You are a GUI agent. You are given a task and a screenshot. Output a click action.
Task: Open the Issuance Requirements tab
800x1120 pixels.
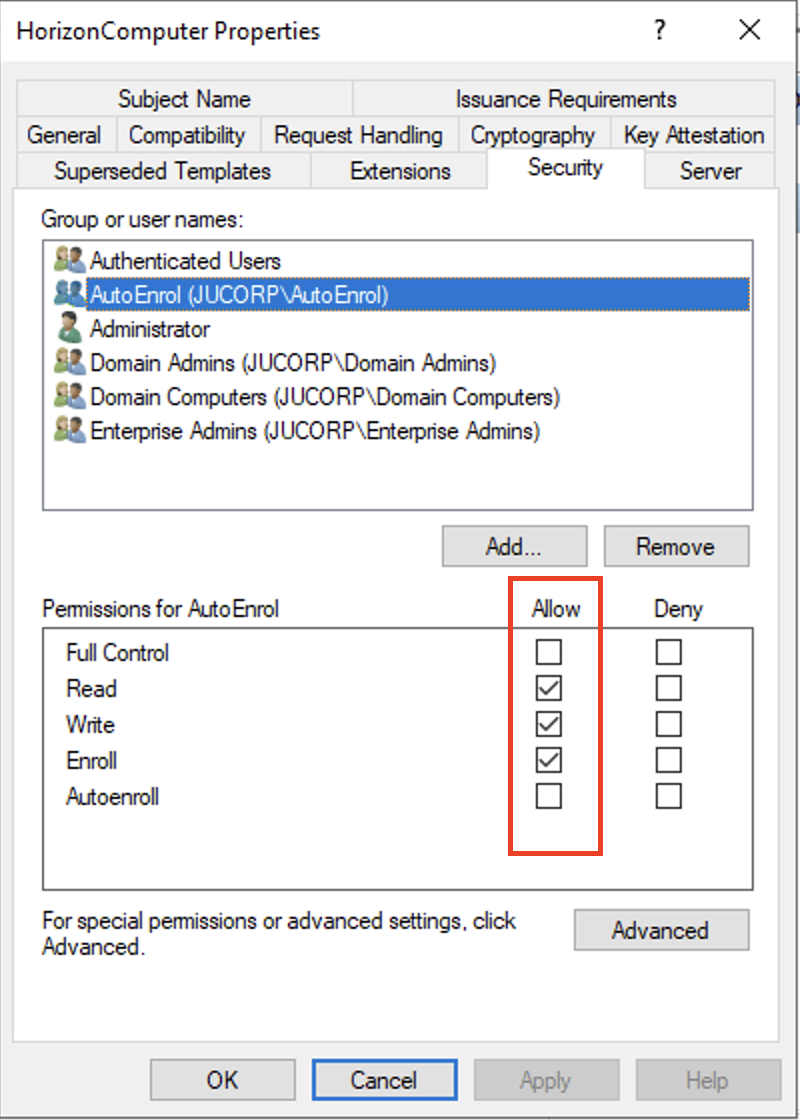565,99
